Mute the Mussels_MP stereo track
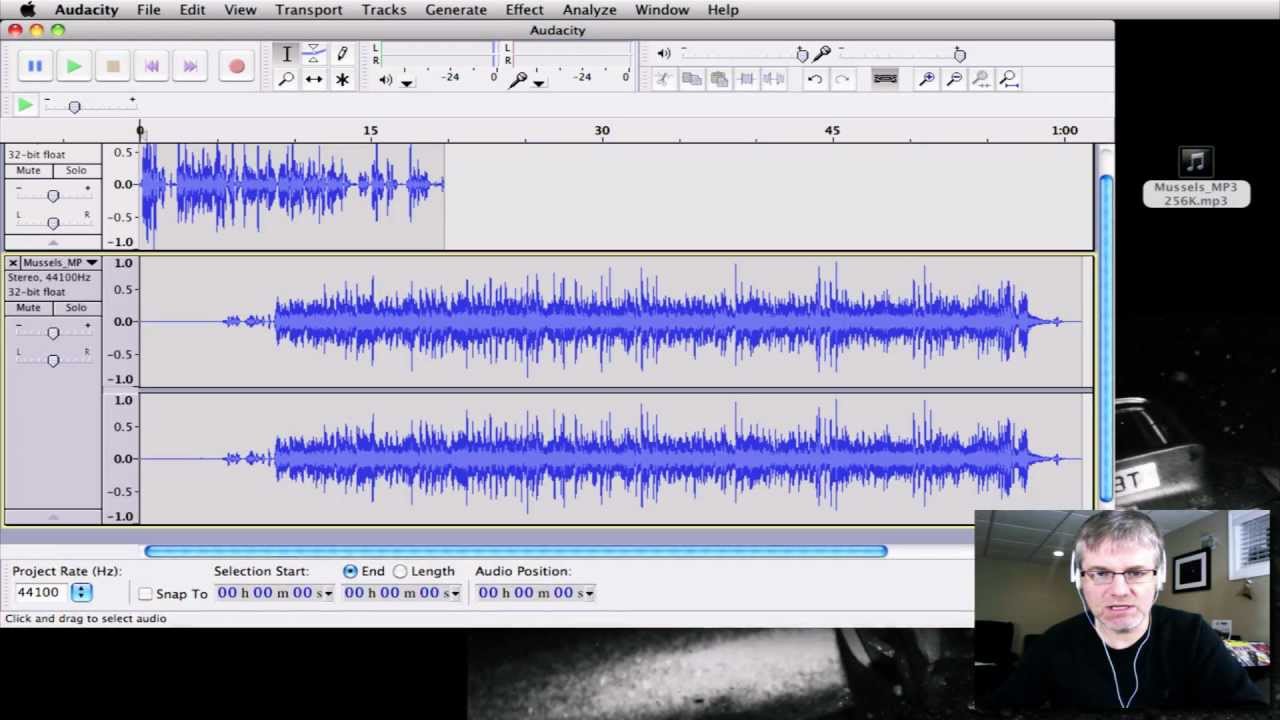The width and height of the screenshot is (1280, 720). click(x=29, y=307)
